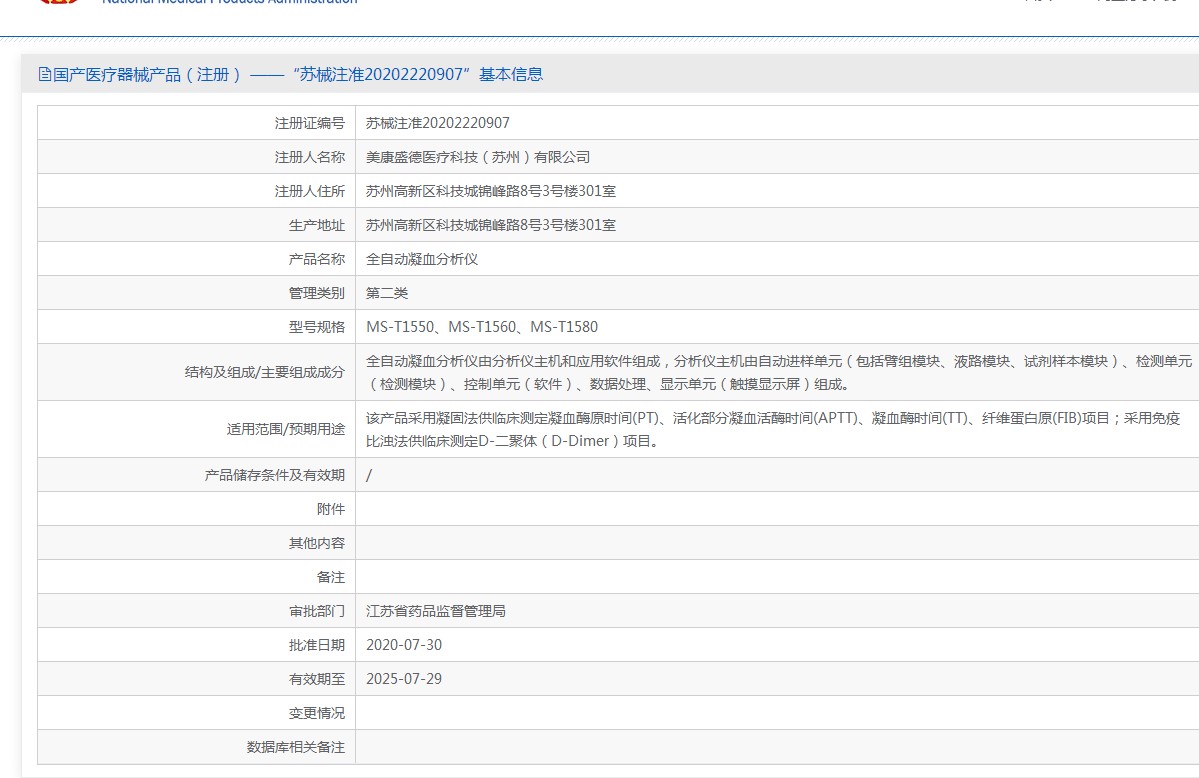Click the document icon beside the page heading
The width and height of the screenshot is (1199, 778).
(44, 75)
